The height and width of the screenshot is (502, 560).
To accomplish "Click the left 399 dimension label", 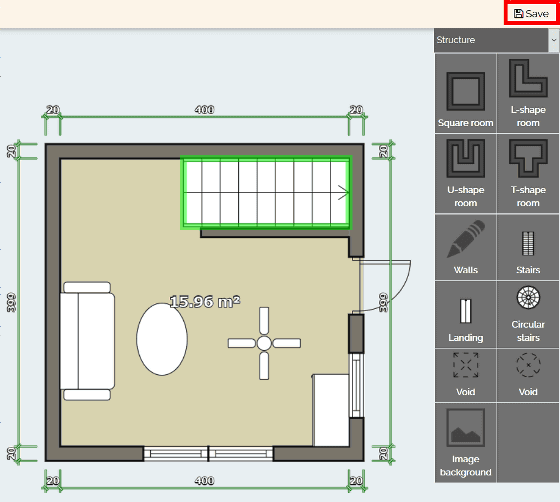I will 12,303.
